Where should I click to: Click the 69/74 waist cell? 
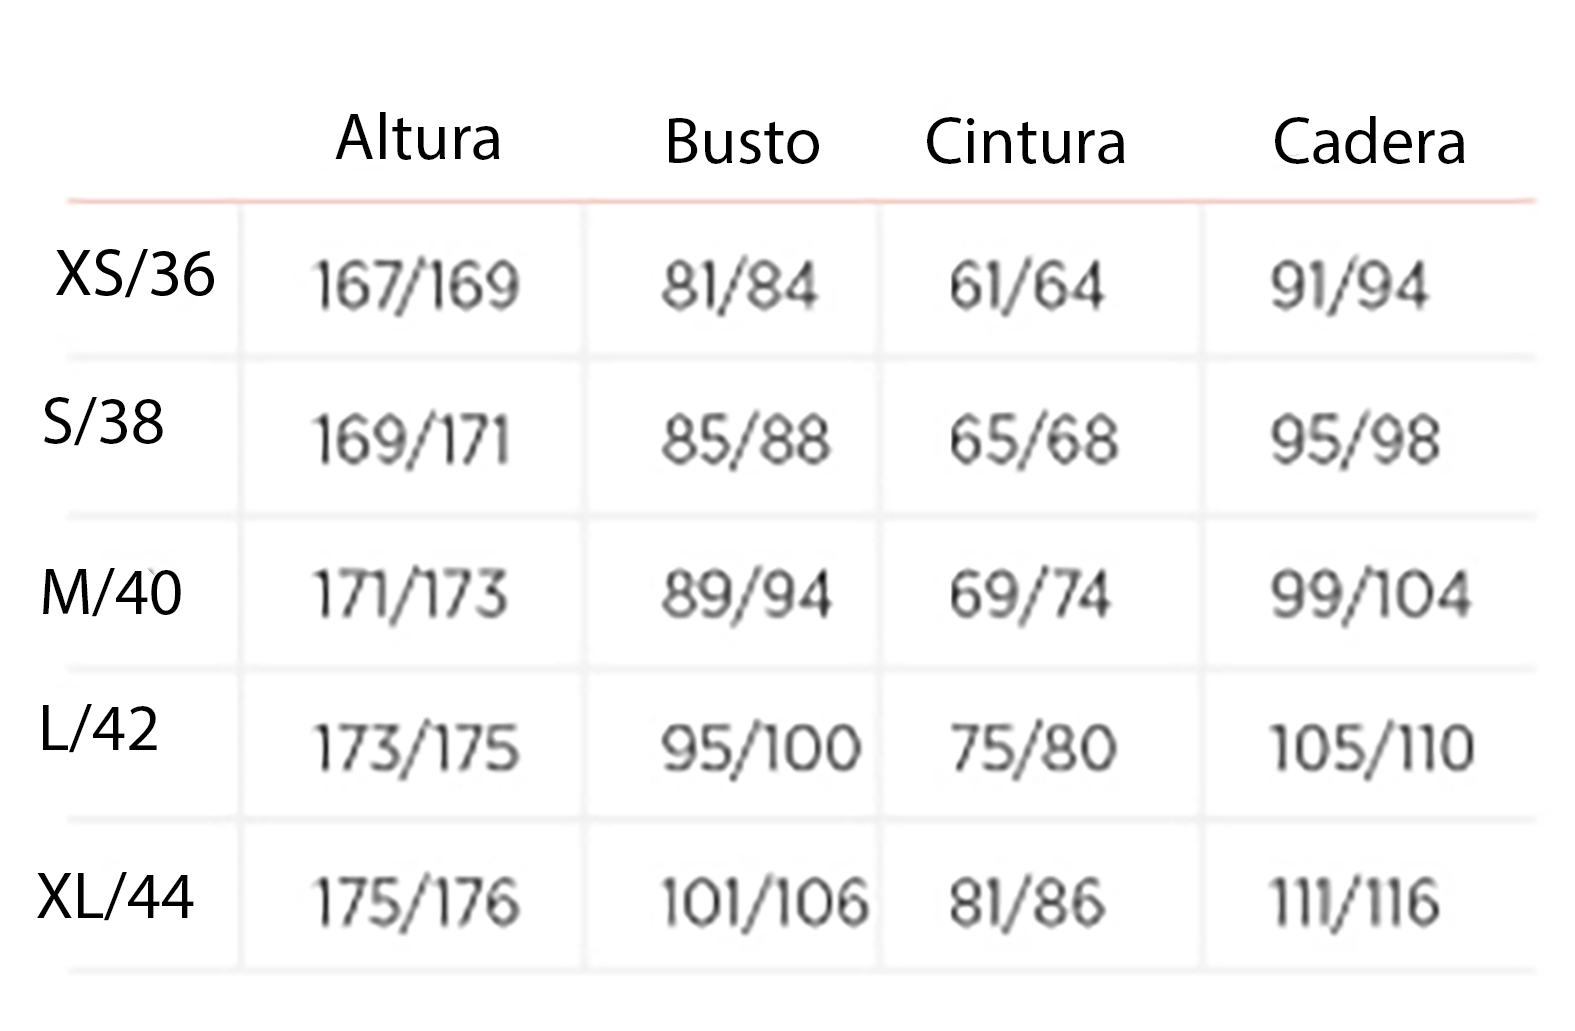tap(1029, 594)
